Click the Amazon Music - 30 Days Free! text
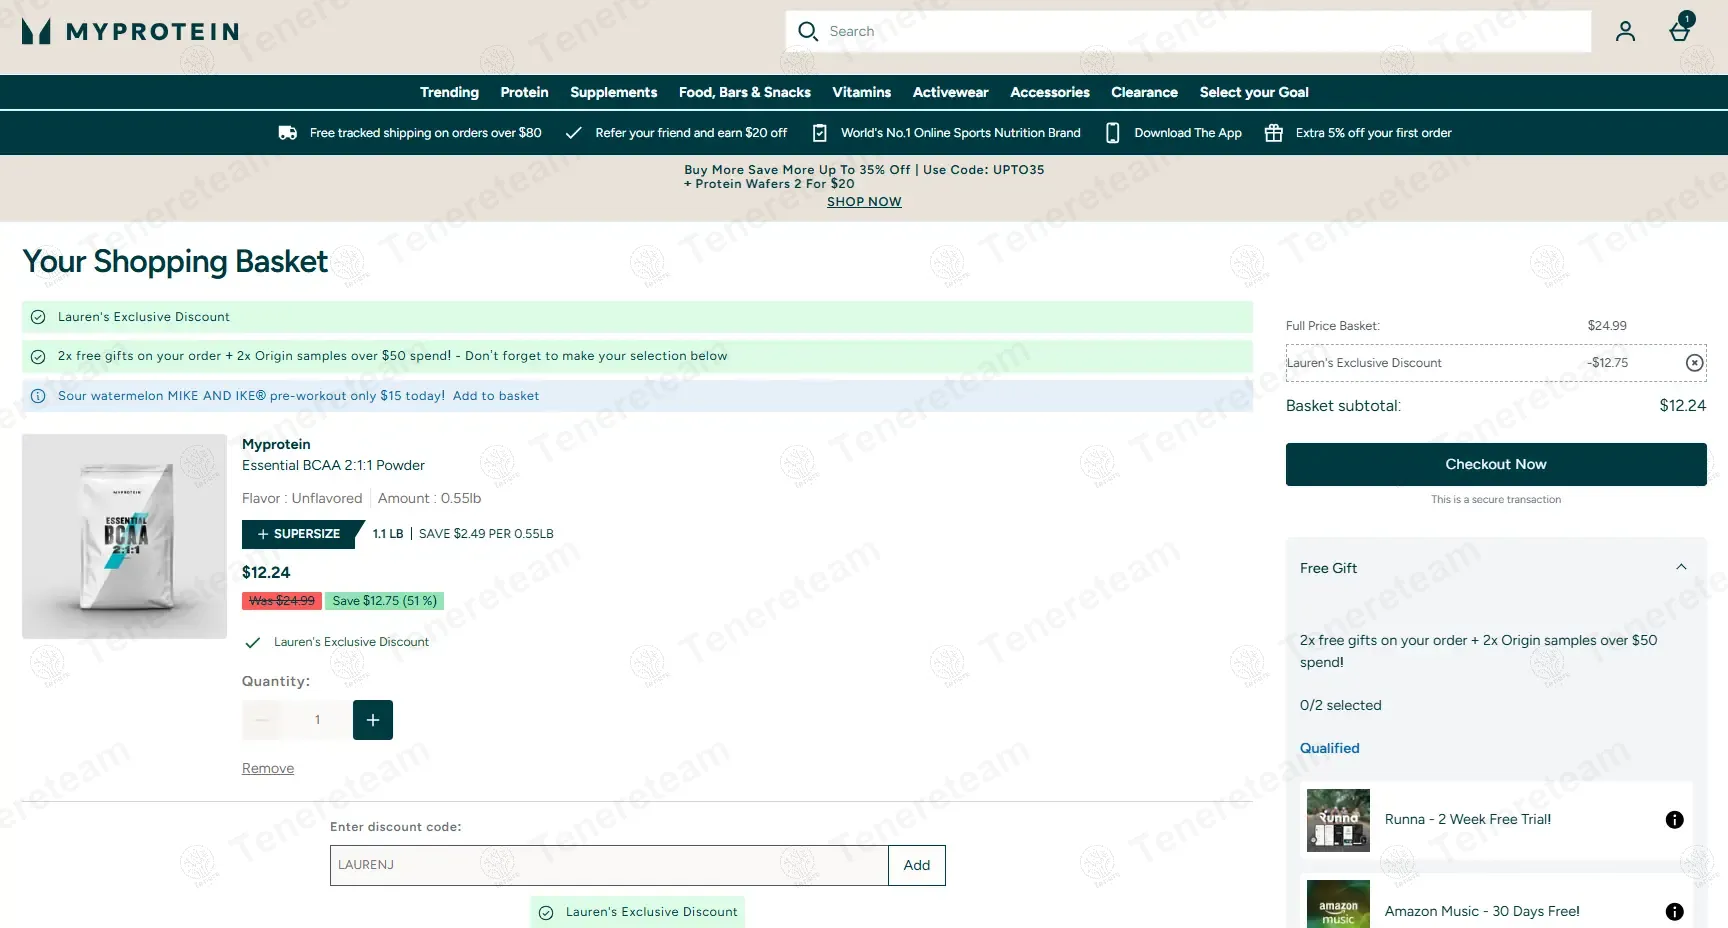 pos(1482,912)
